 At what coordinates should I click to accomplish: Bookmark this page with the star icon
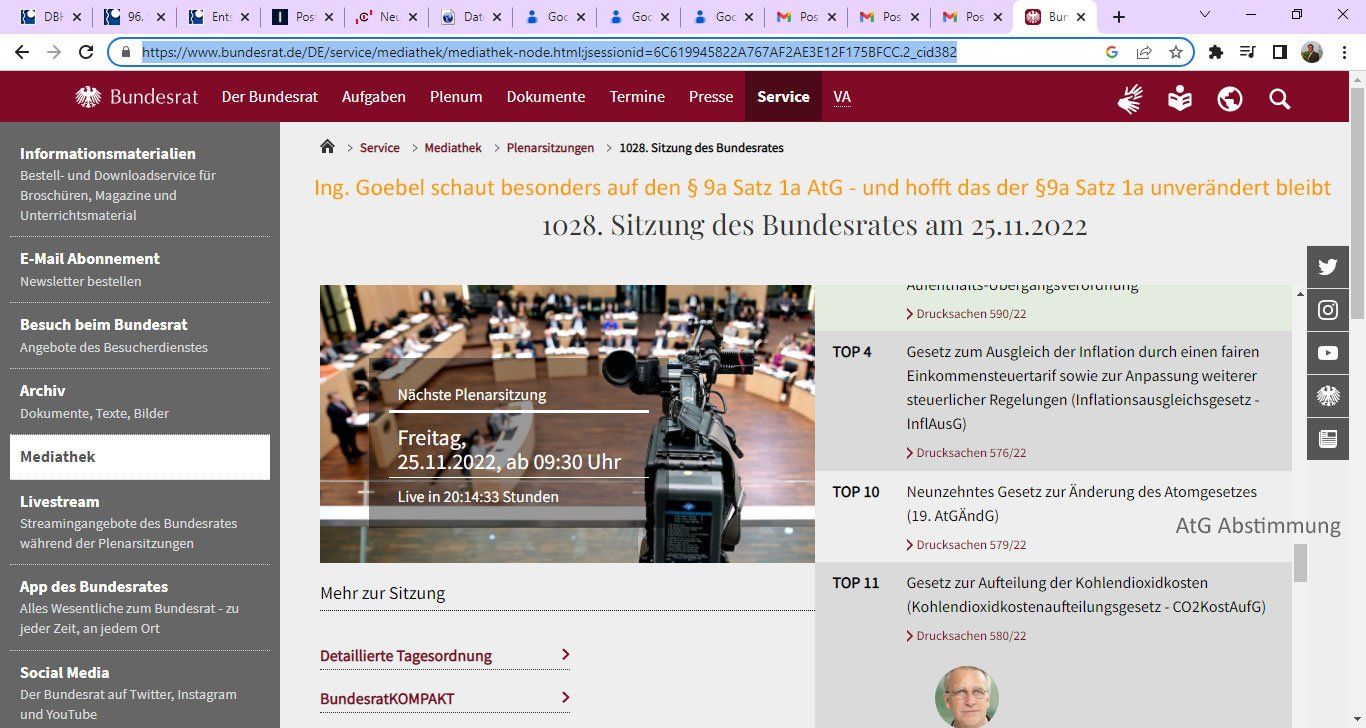point(1176,52)
